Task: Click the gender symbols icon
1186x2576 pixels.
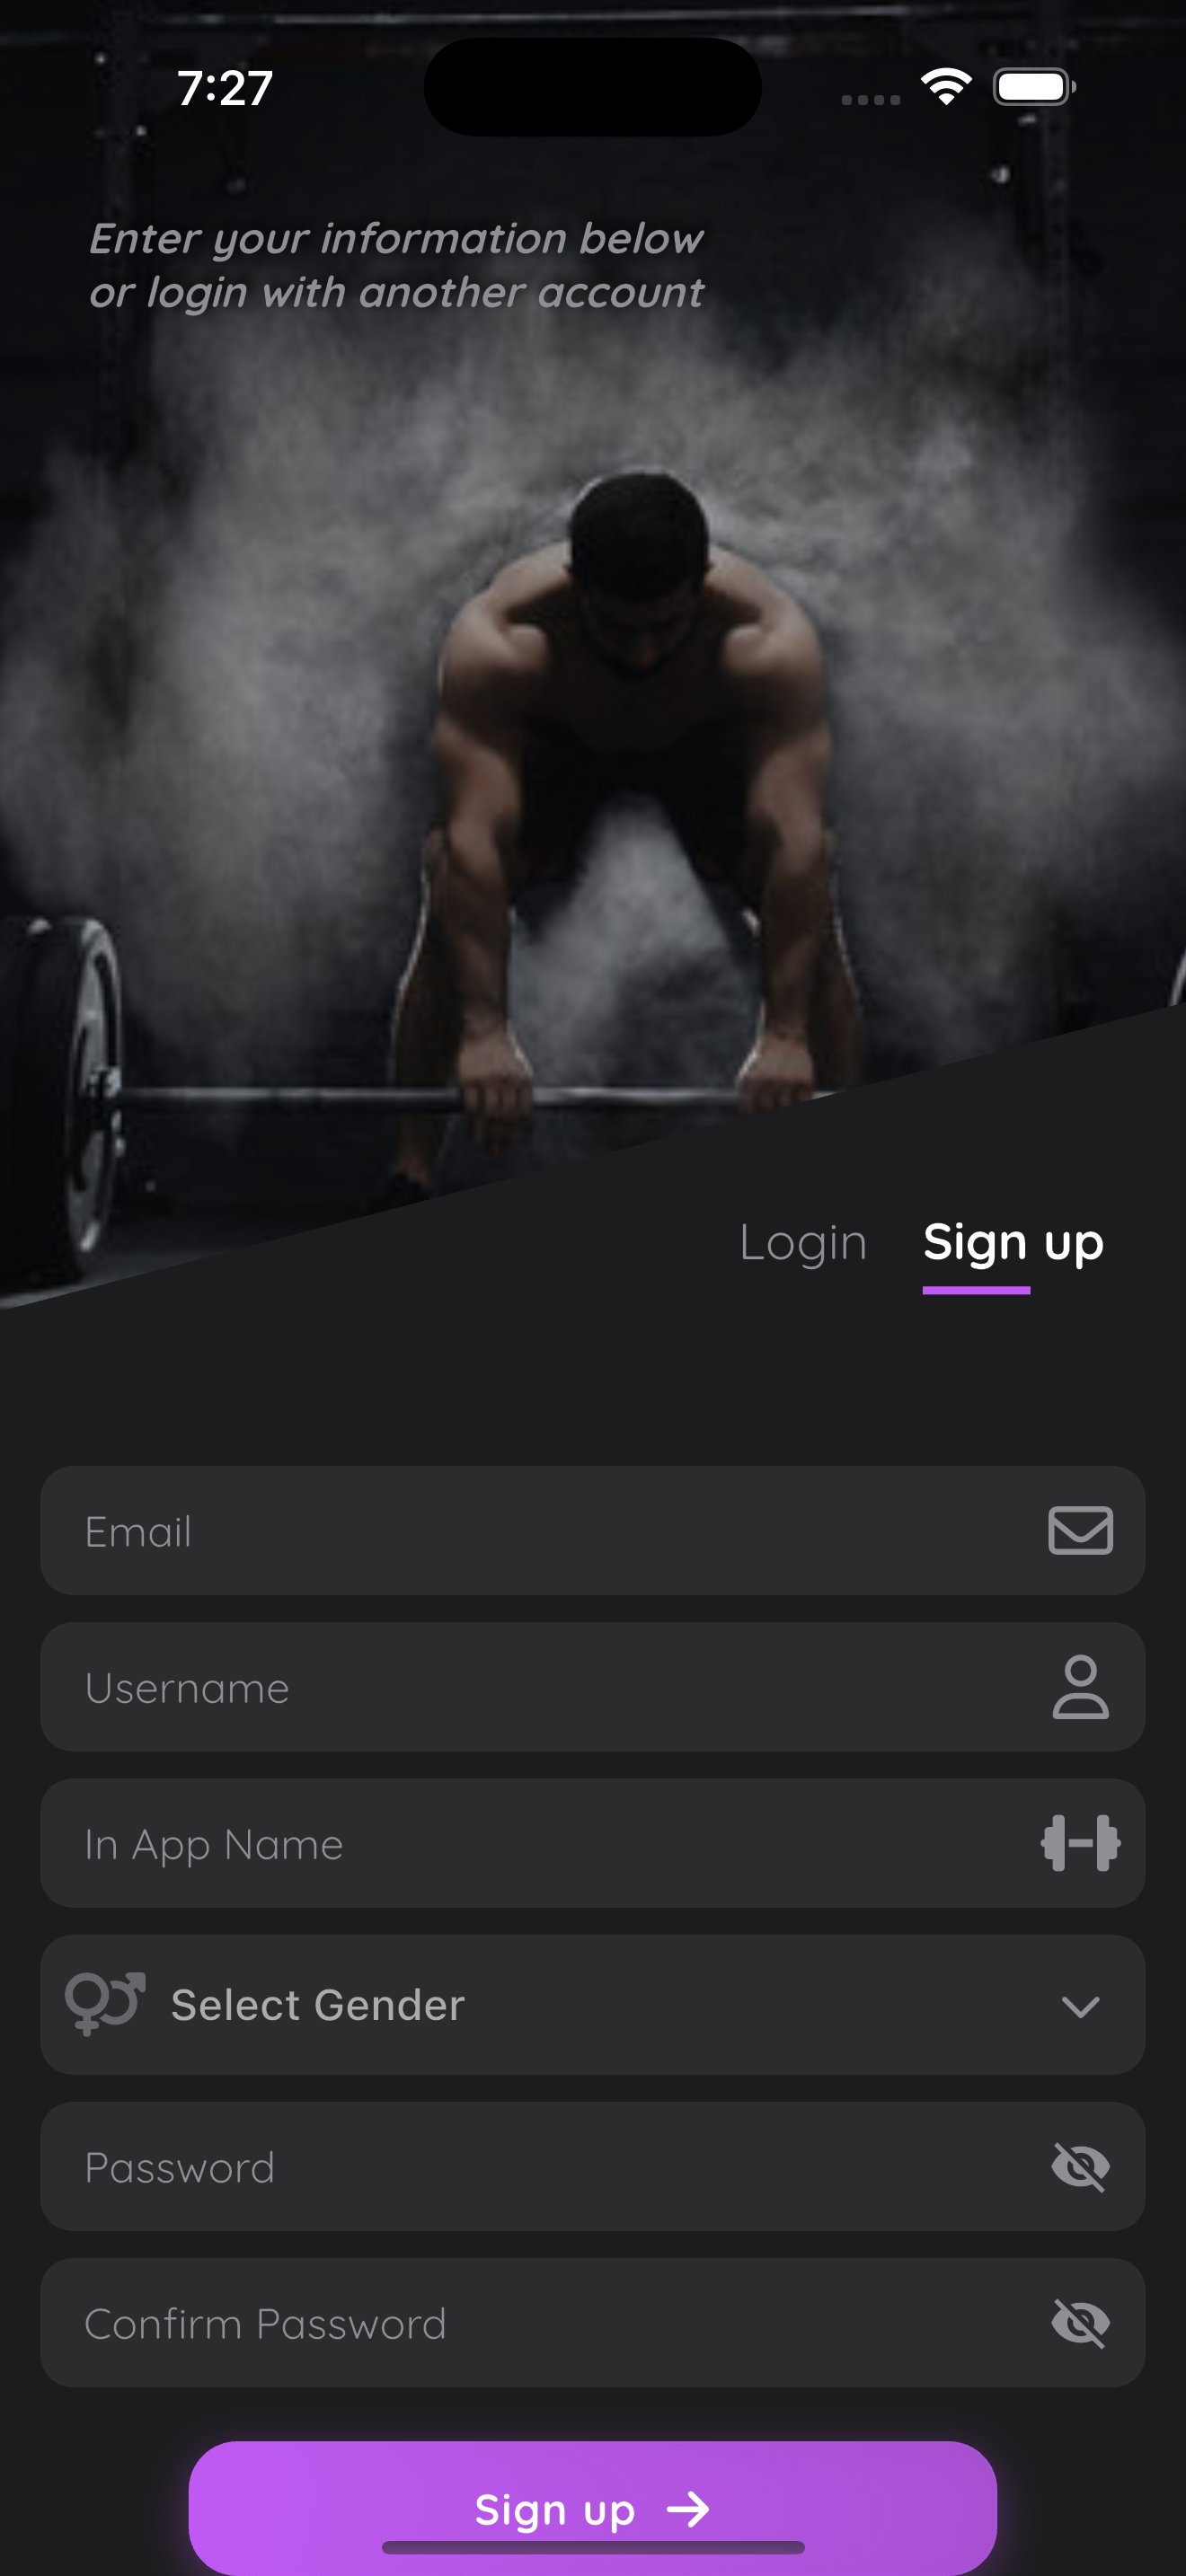Action: click(105, 2003)
